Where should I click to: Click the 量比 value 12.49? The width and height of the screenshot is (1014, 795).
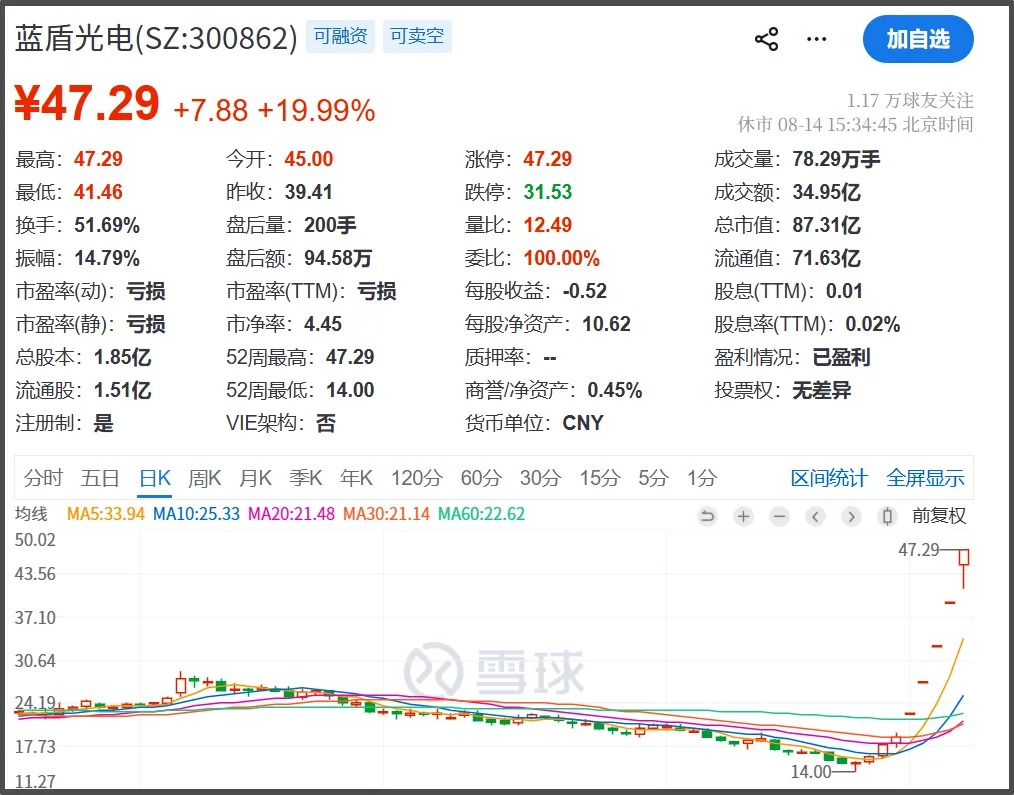[x=547, y=225]
